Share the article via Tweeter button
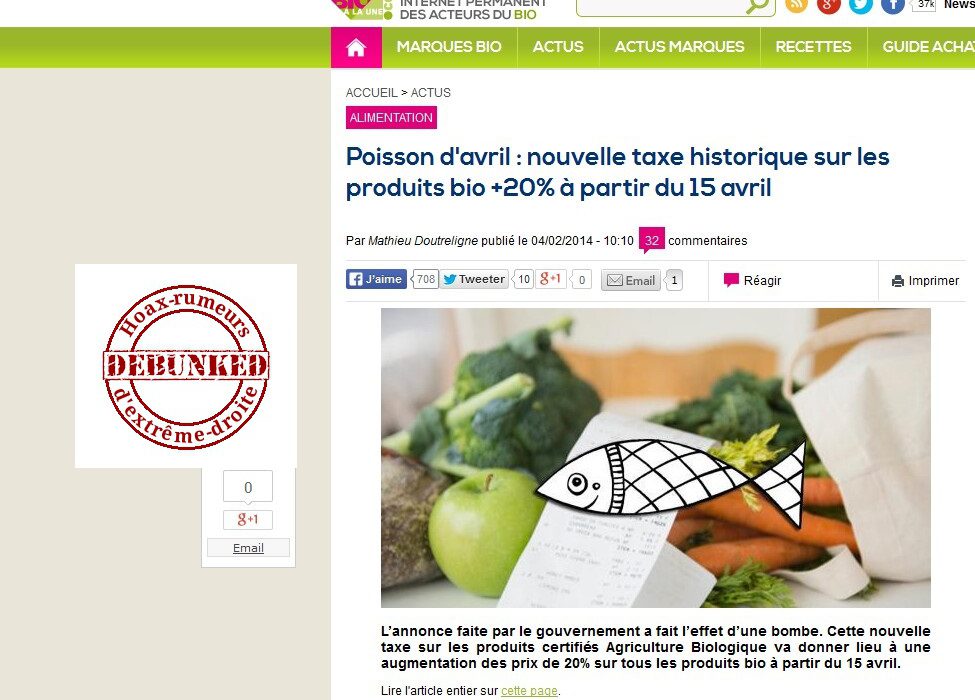The height and width of the screenshot is (700, 975). 474,279
